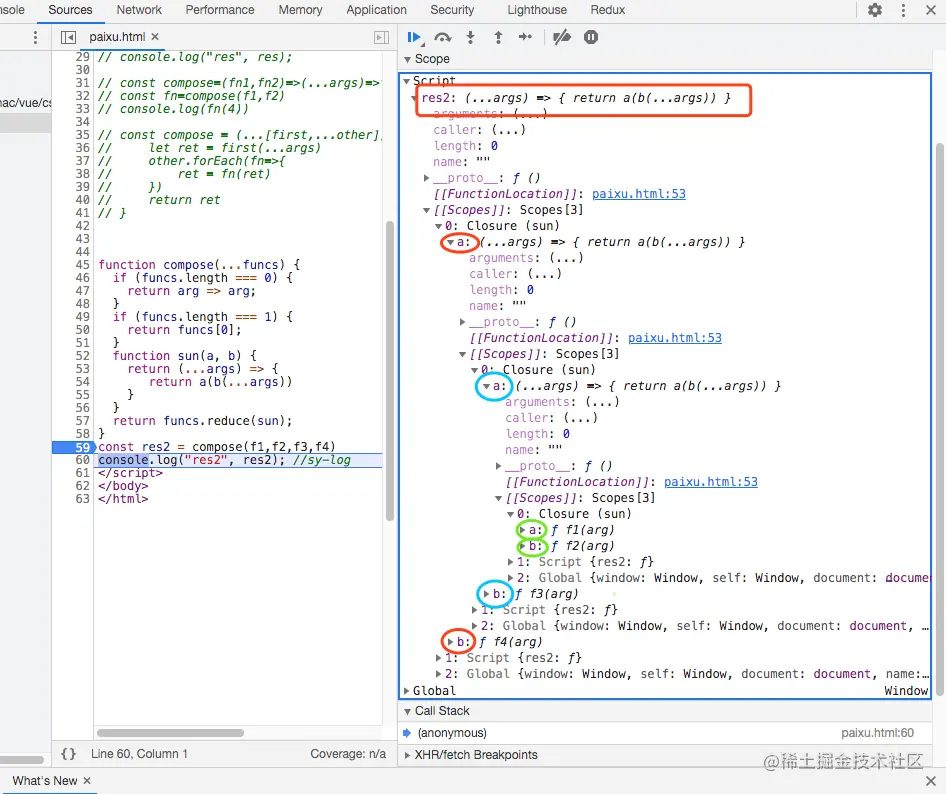Expand the 'a: f f1(arg)' entry
Image resolution: width=946 pixels, height=794 pixels.
tap(522, 530)
